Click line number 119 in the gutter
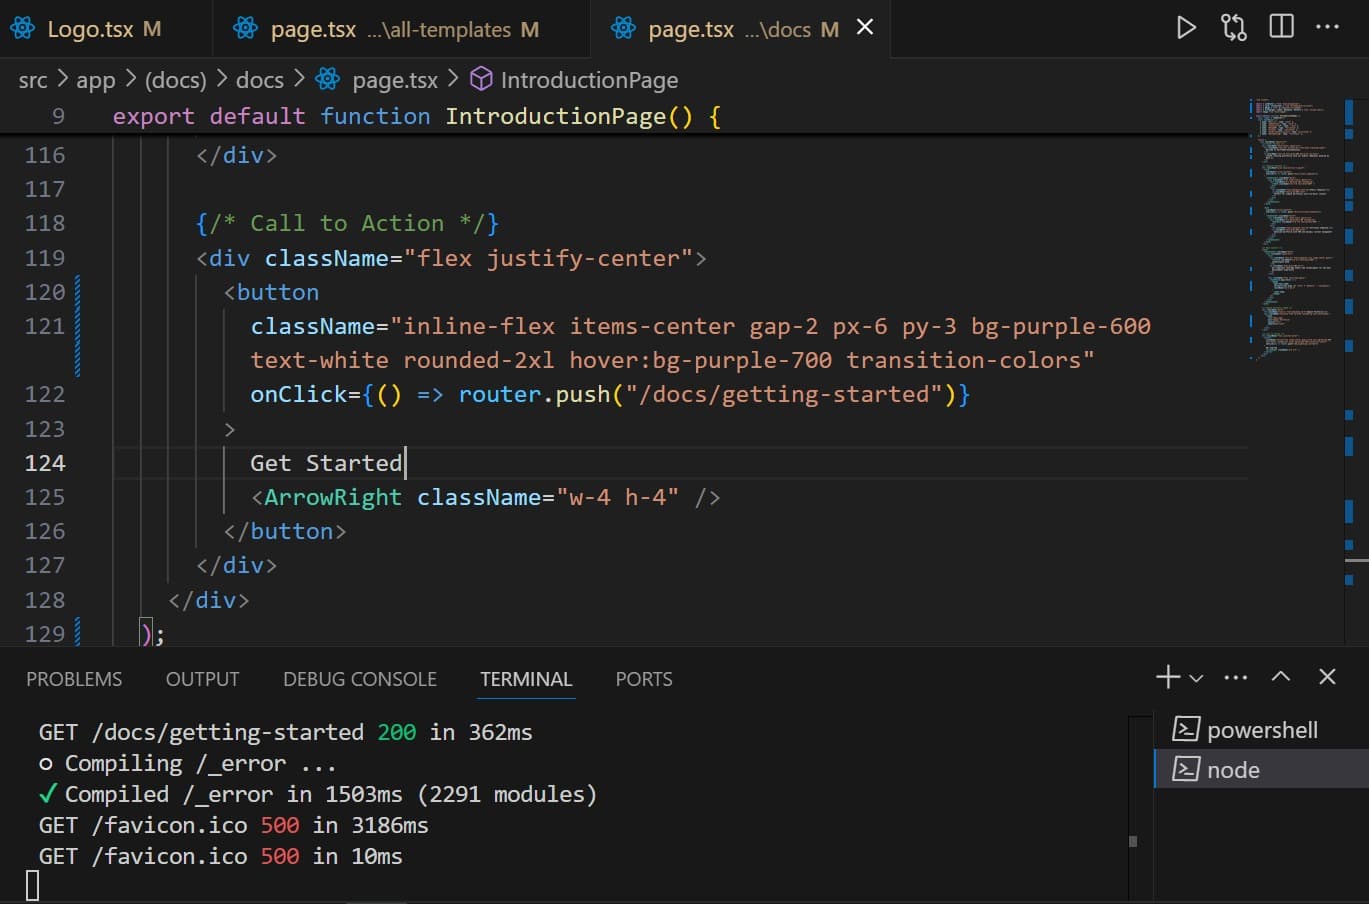 point(45,258)
